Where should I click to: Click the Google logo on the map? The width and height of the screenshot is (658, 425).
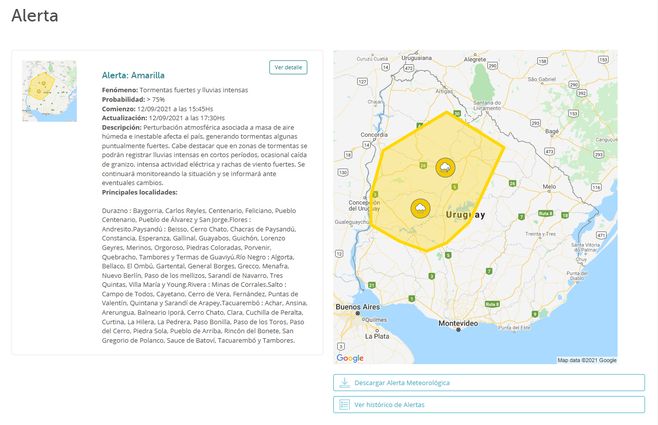(350, 357)
